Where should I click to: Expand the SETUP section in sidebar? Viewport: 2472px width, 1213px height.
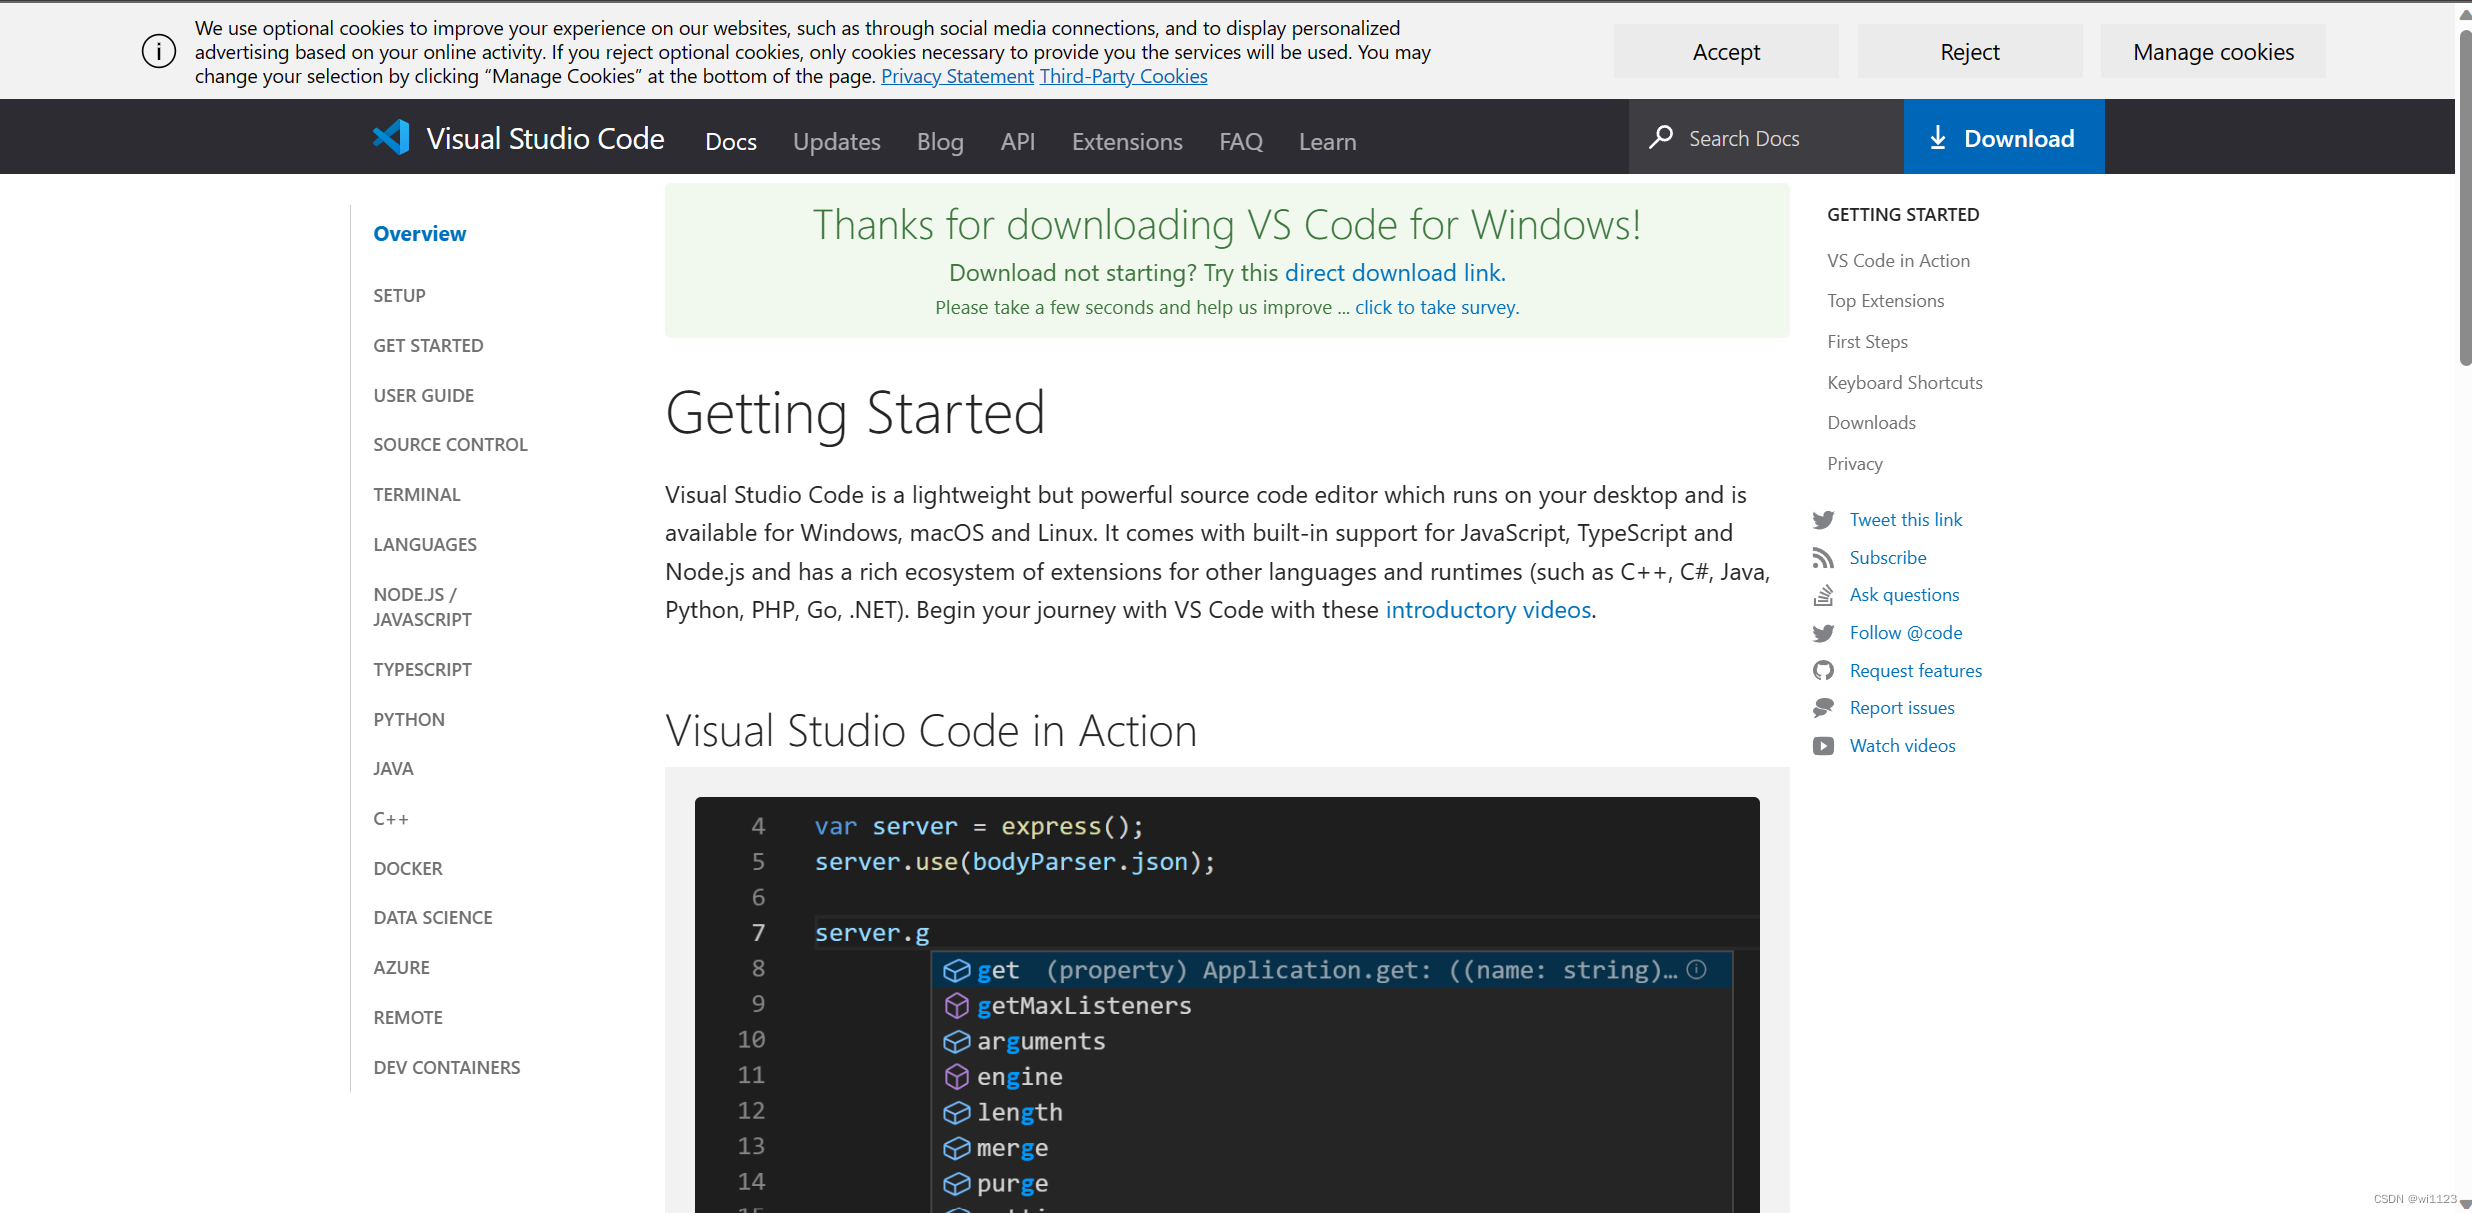399,296
